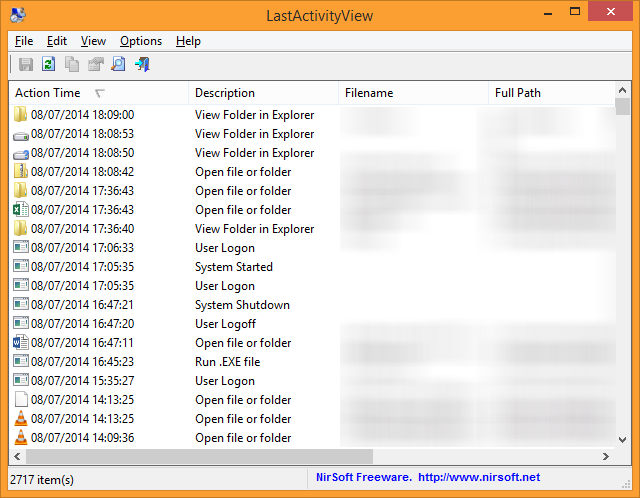Click the Exit toolbar icon
The image size is (640, 498).
click(x=142, y=64)
